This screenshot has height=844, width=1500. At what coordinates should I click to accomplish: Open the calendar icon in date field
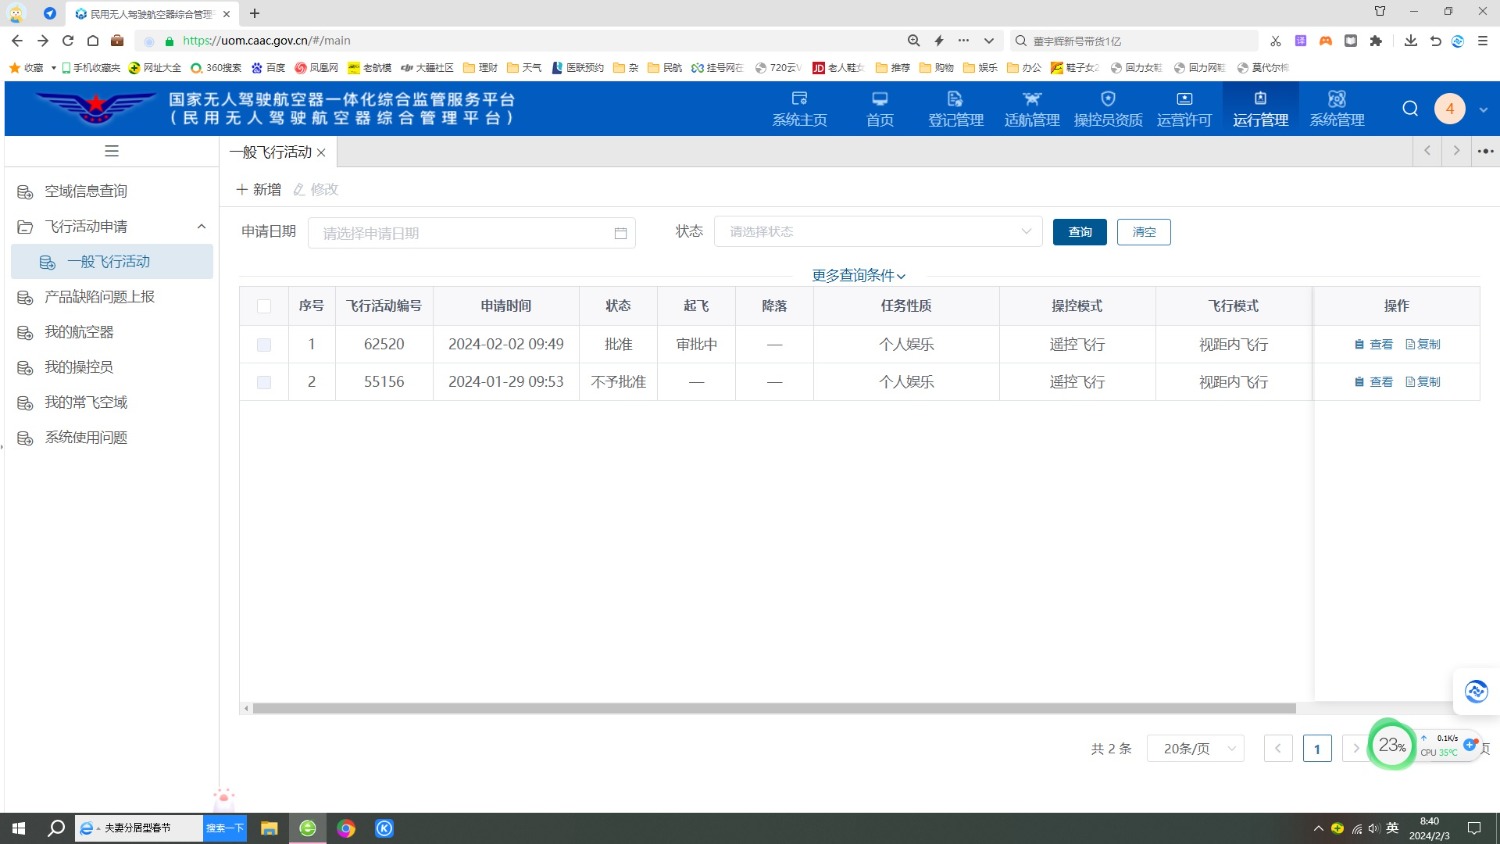620,233
